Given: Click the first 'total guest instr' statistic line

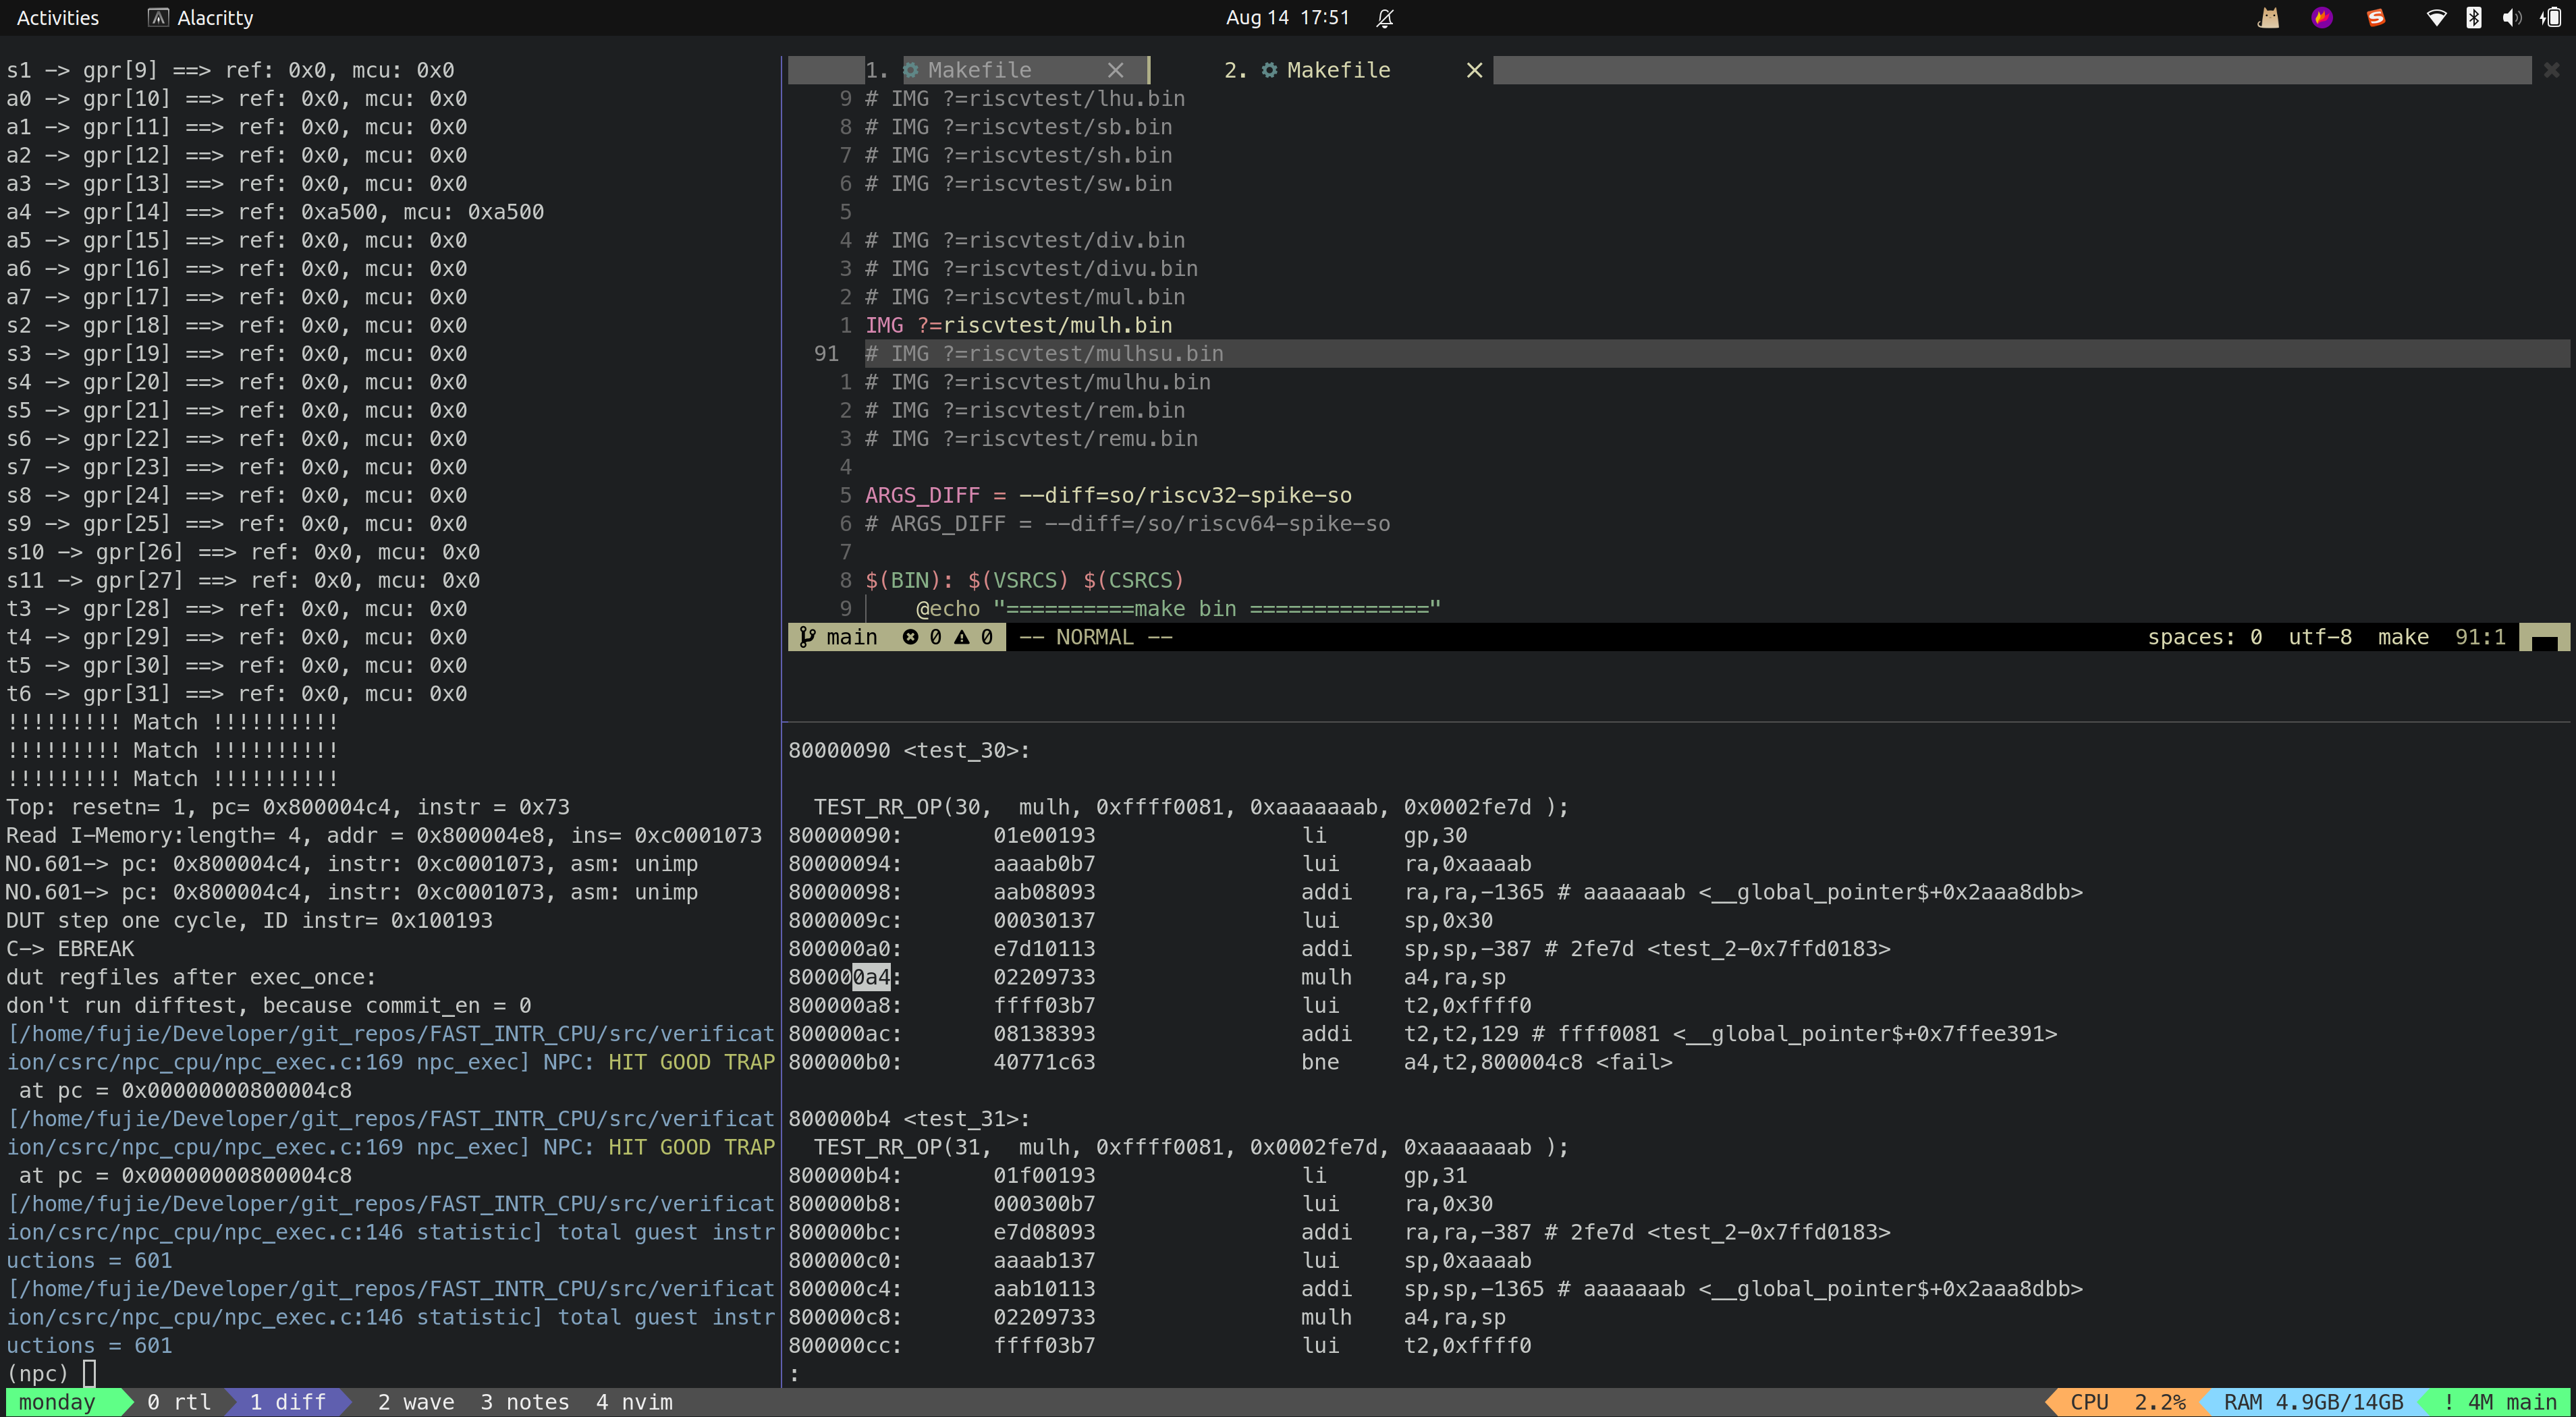Looking at the screenshot, I should click(x=390, y=1232).
